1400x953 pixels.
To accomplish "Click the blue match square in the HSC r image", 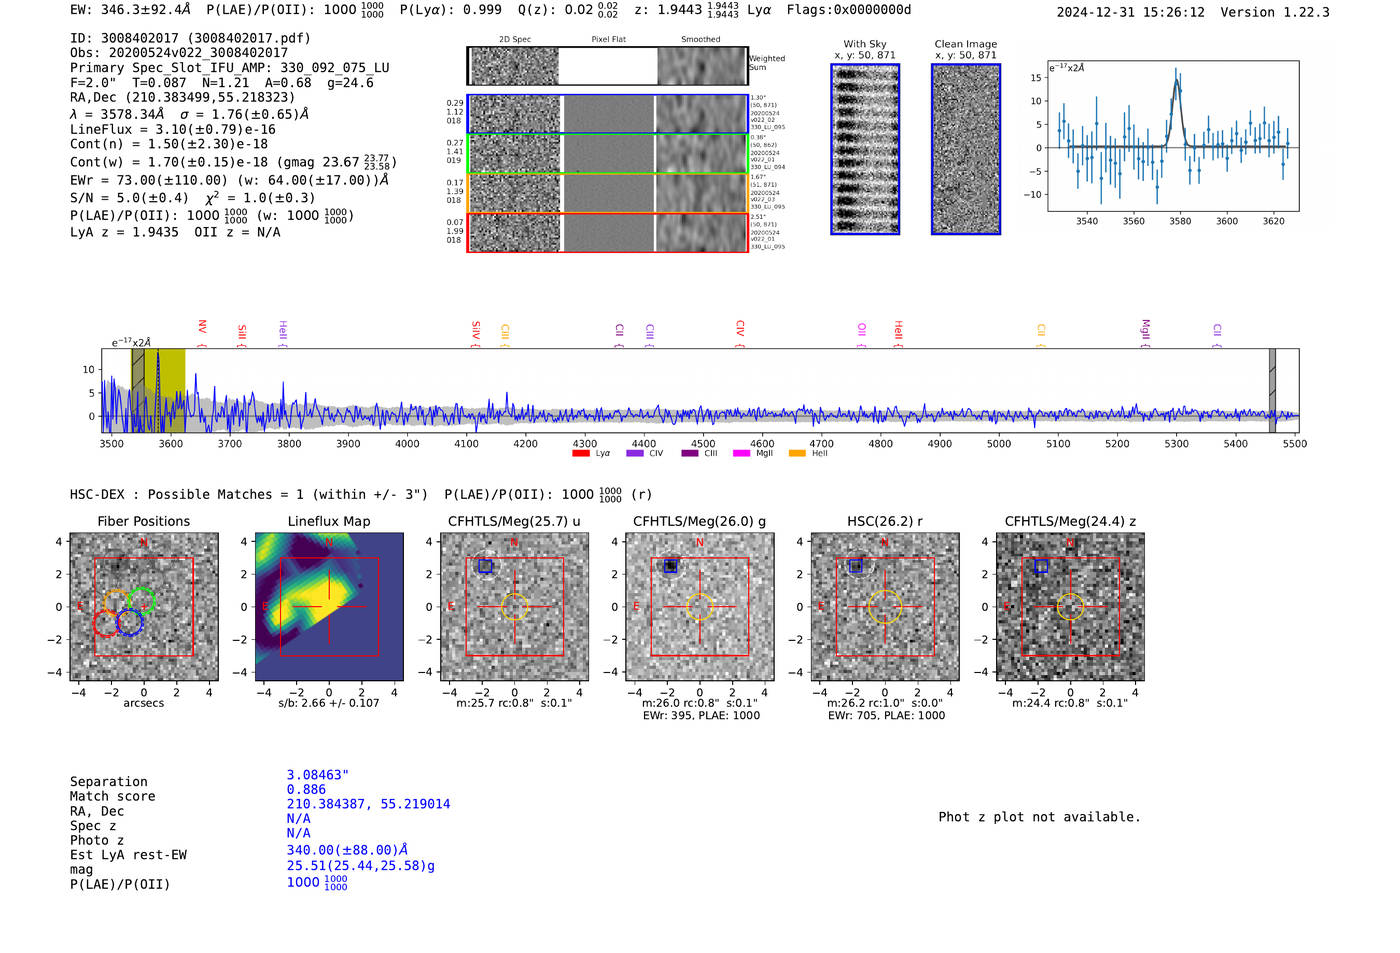I will point(856,566).
